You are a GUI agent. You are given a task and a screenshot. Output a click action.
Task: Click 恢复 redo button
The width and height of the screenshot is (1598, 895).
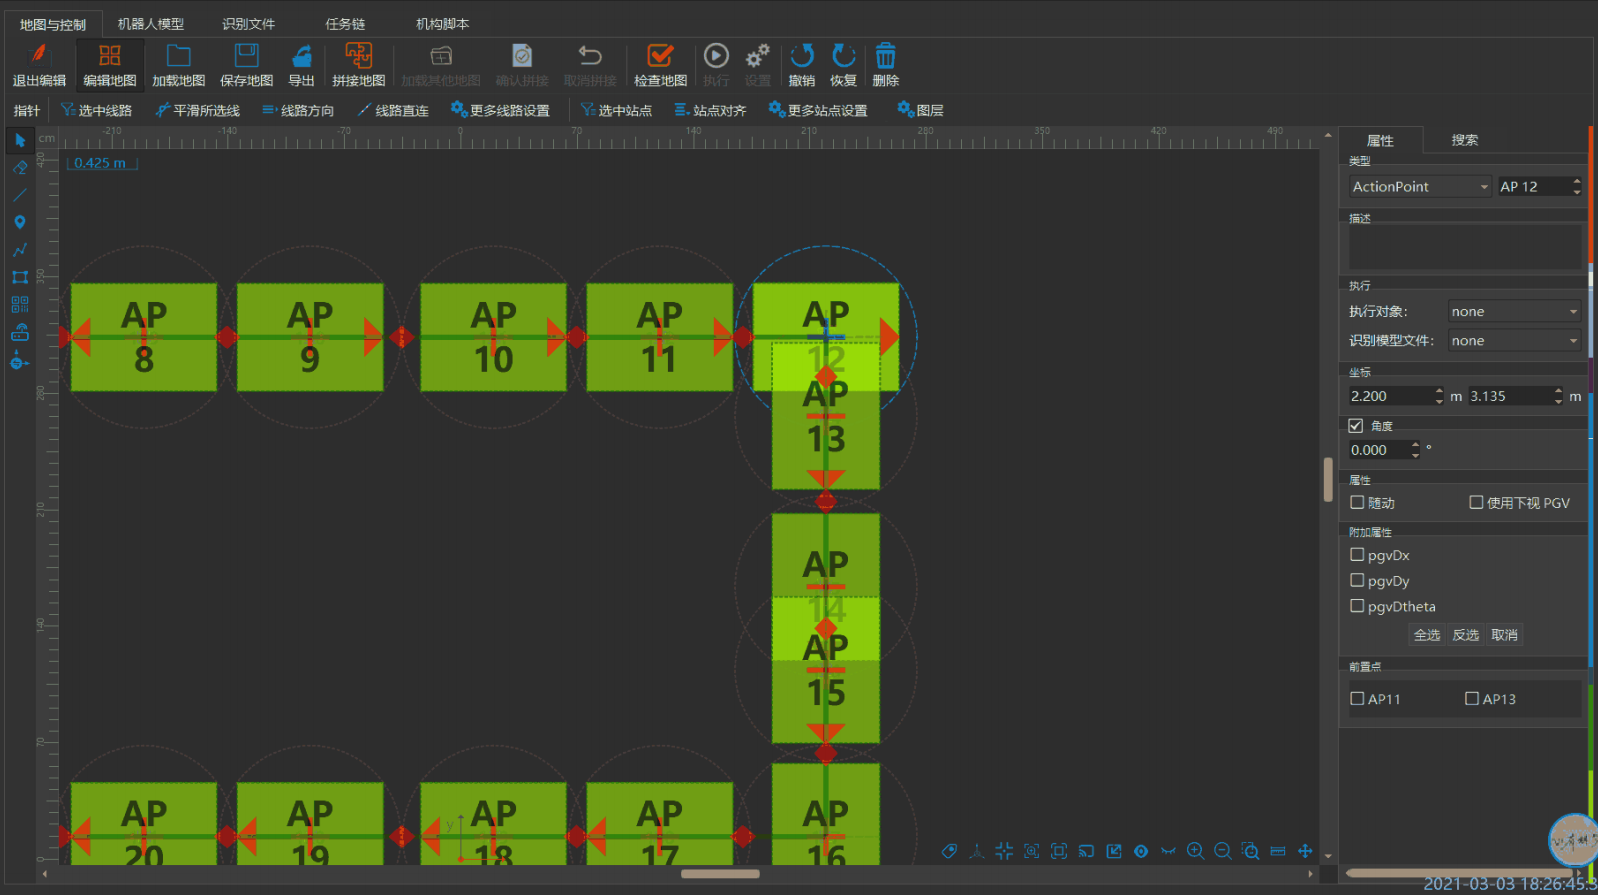[844, 65]
